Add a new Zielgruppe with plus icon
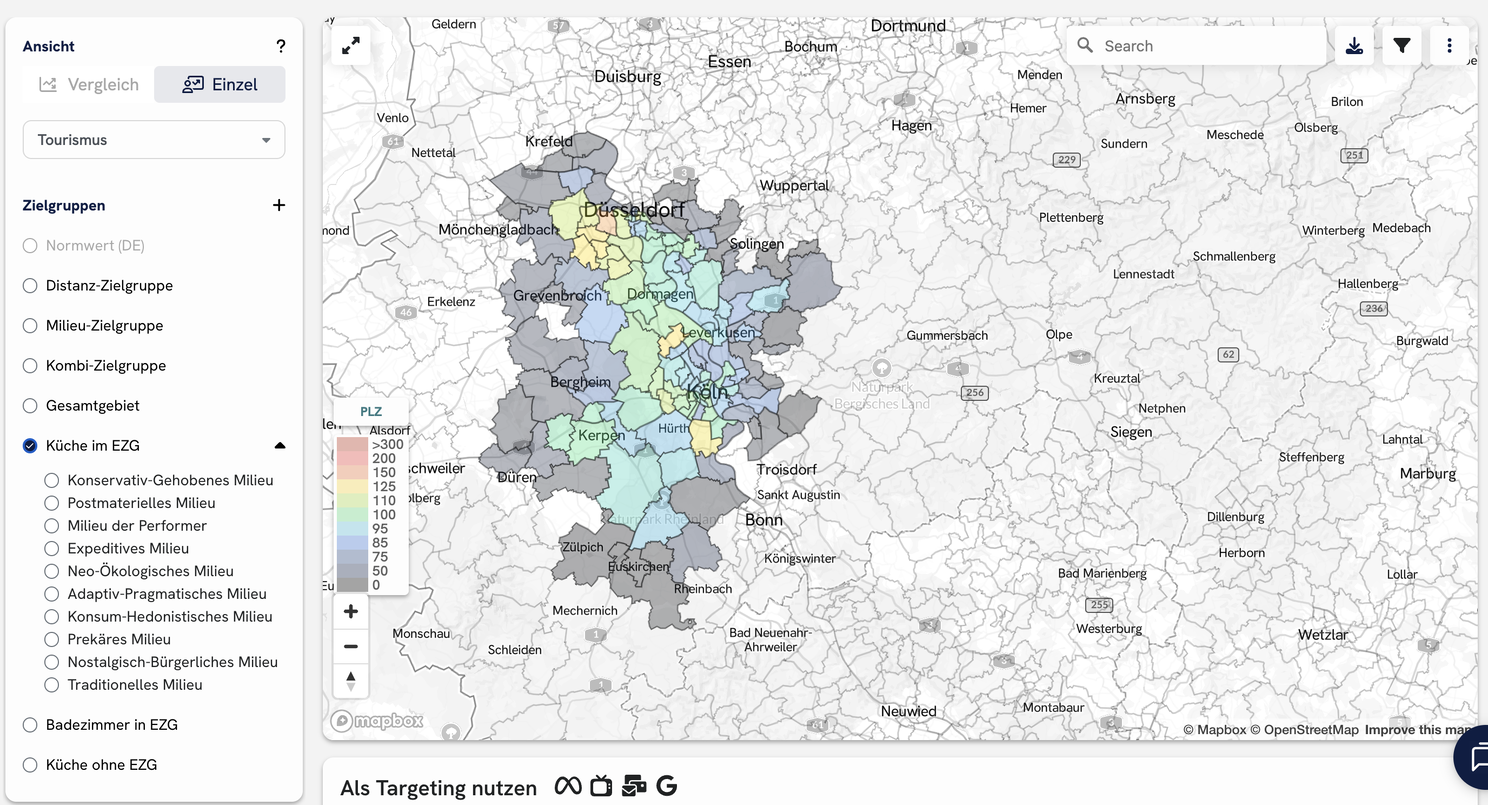 pyautogui.click(x=279, y=205)
